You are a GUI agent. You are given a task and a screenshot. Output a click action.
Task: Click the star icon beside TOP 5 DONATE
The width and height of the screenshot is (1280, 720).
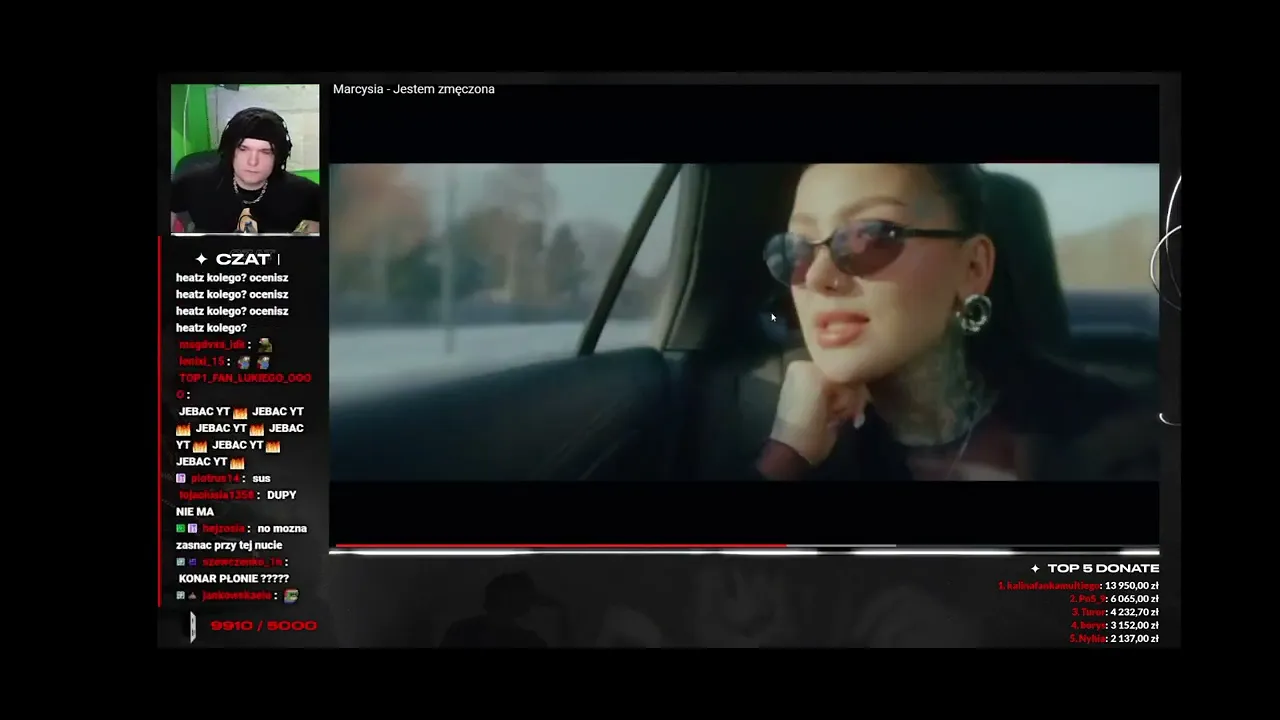[x=1035, y=569]
